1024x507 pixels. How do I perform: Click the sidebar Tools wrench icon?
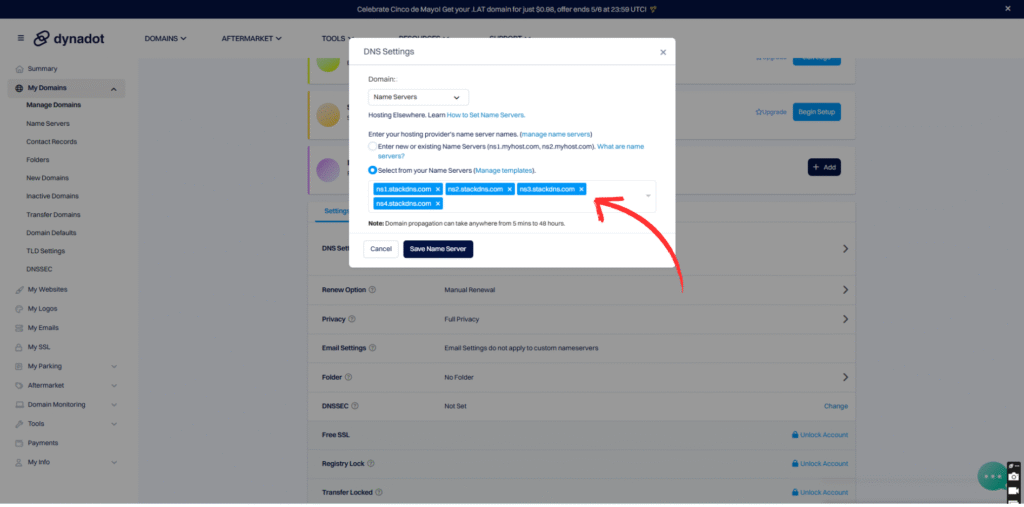19,423
